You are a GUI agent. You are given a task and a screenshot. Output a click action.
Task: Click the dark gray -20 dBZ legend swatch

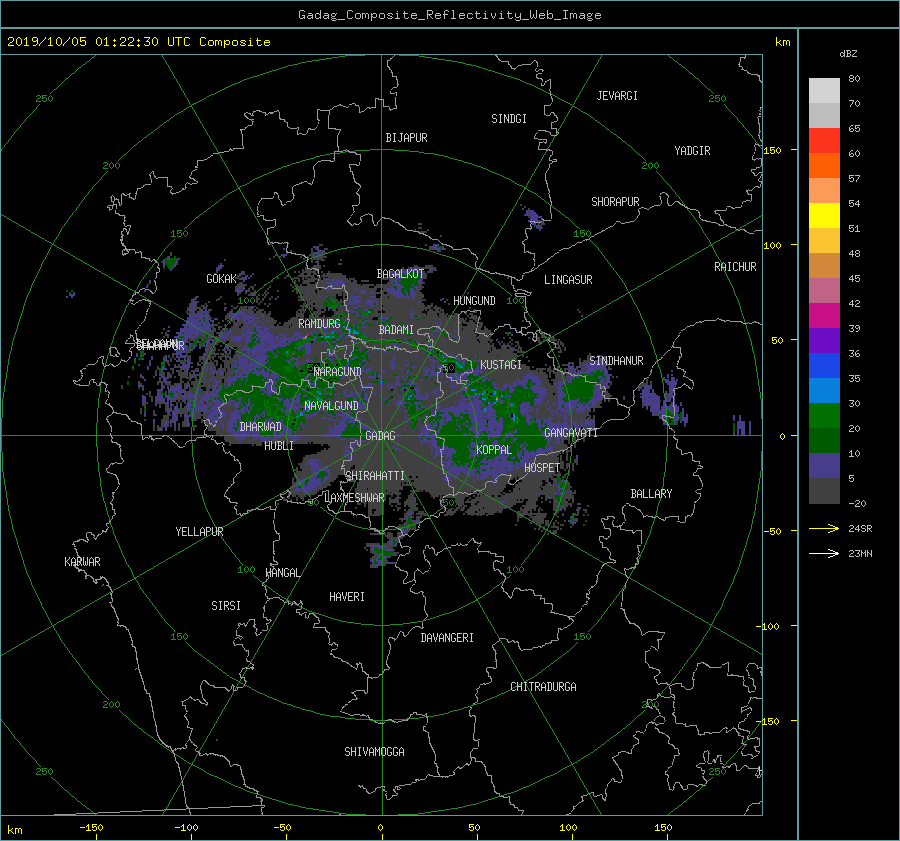coord(824,490)
